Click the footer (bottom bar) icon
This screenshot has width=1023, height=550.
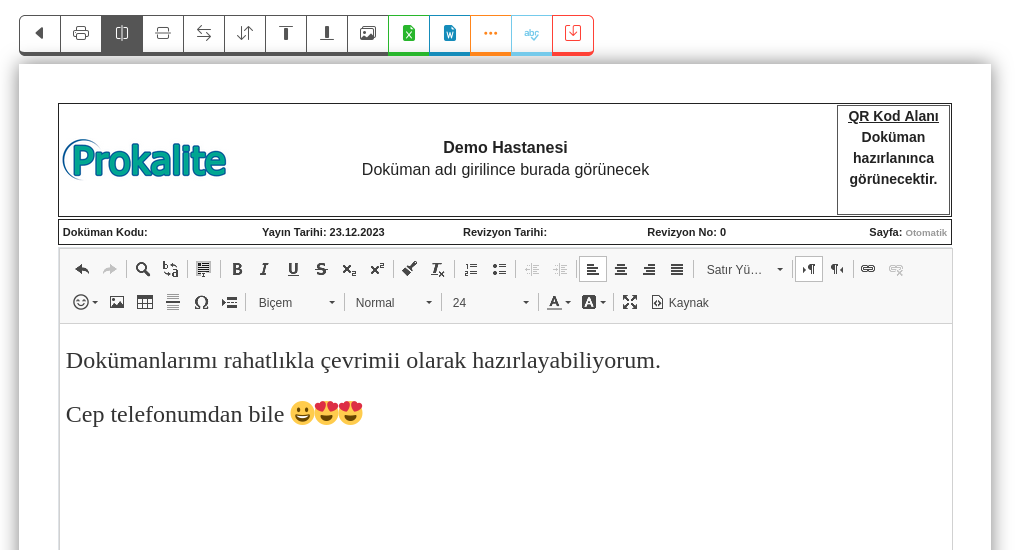pyautogui.click(x=327, y=33)
